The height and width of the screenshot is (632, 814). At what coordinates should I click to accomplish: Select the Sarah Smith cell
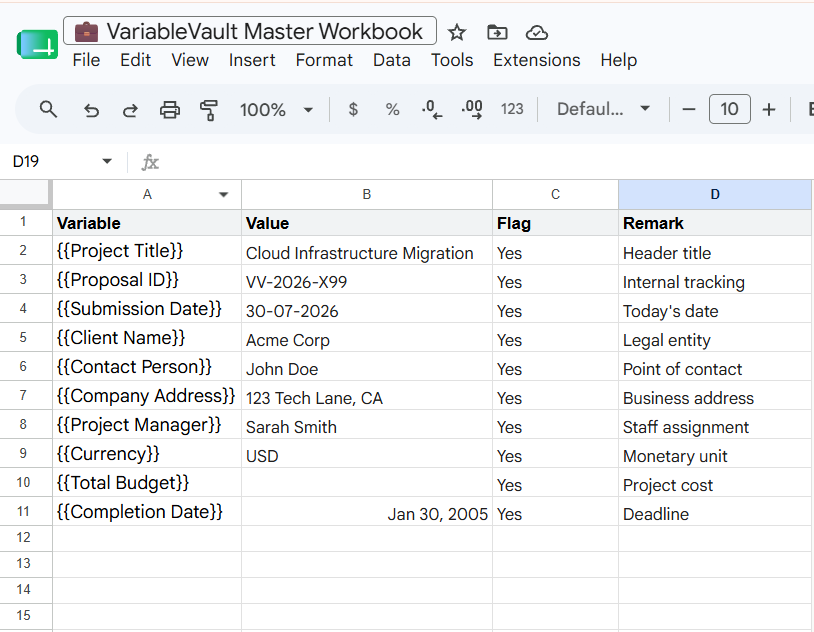tap(367, 425)
